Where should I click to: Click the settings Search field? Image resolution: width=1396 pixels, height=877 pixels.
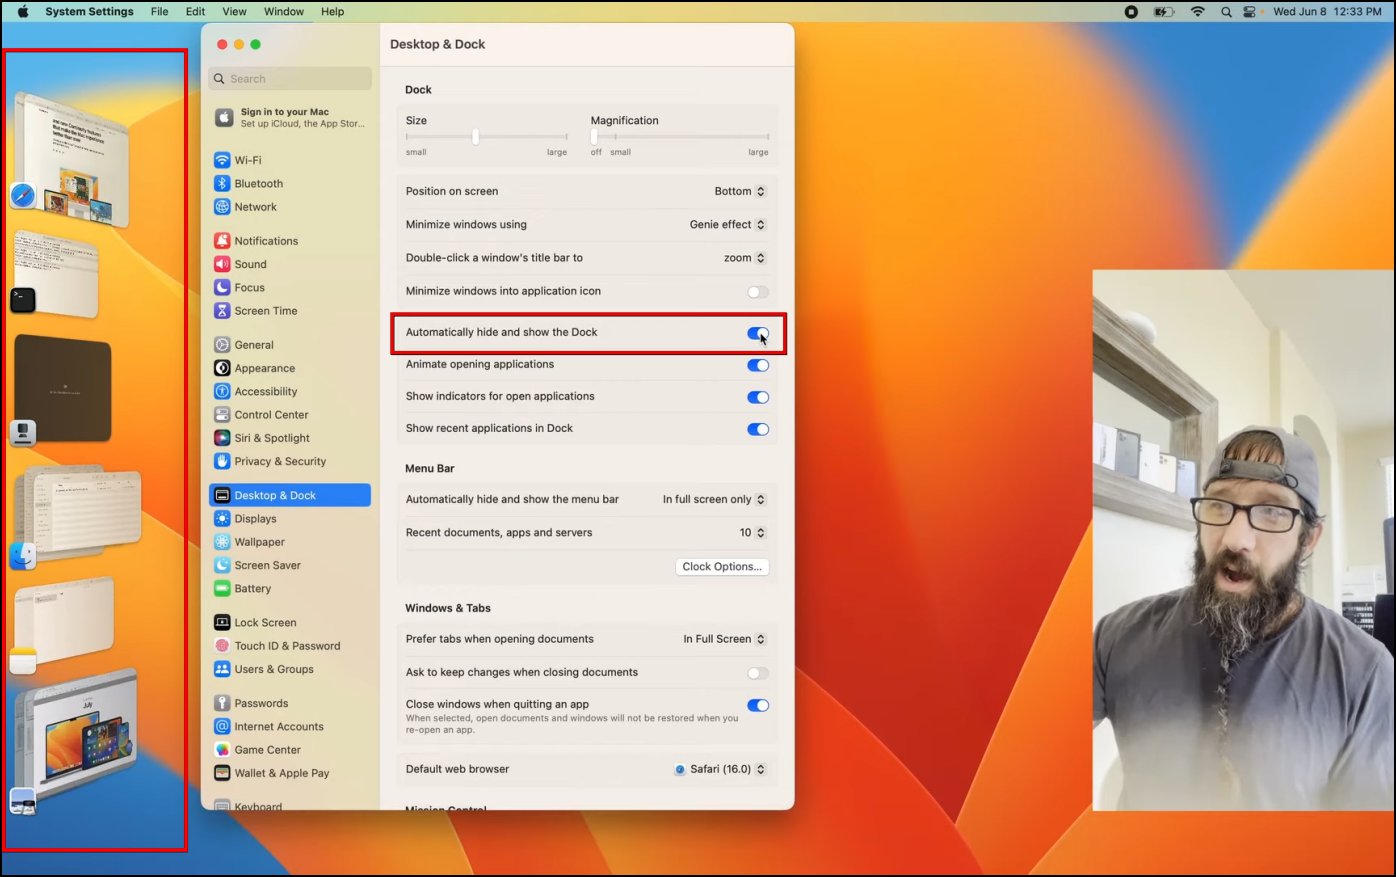[290, 79]
